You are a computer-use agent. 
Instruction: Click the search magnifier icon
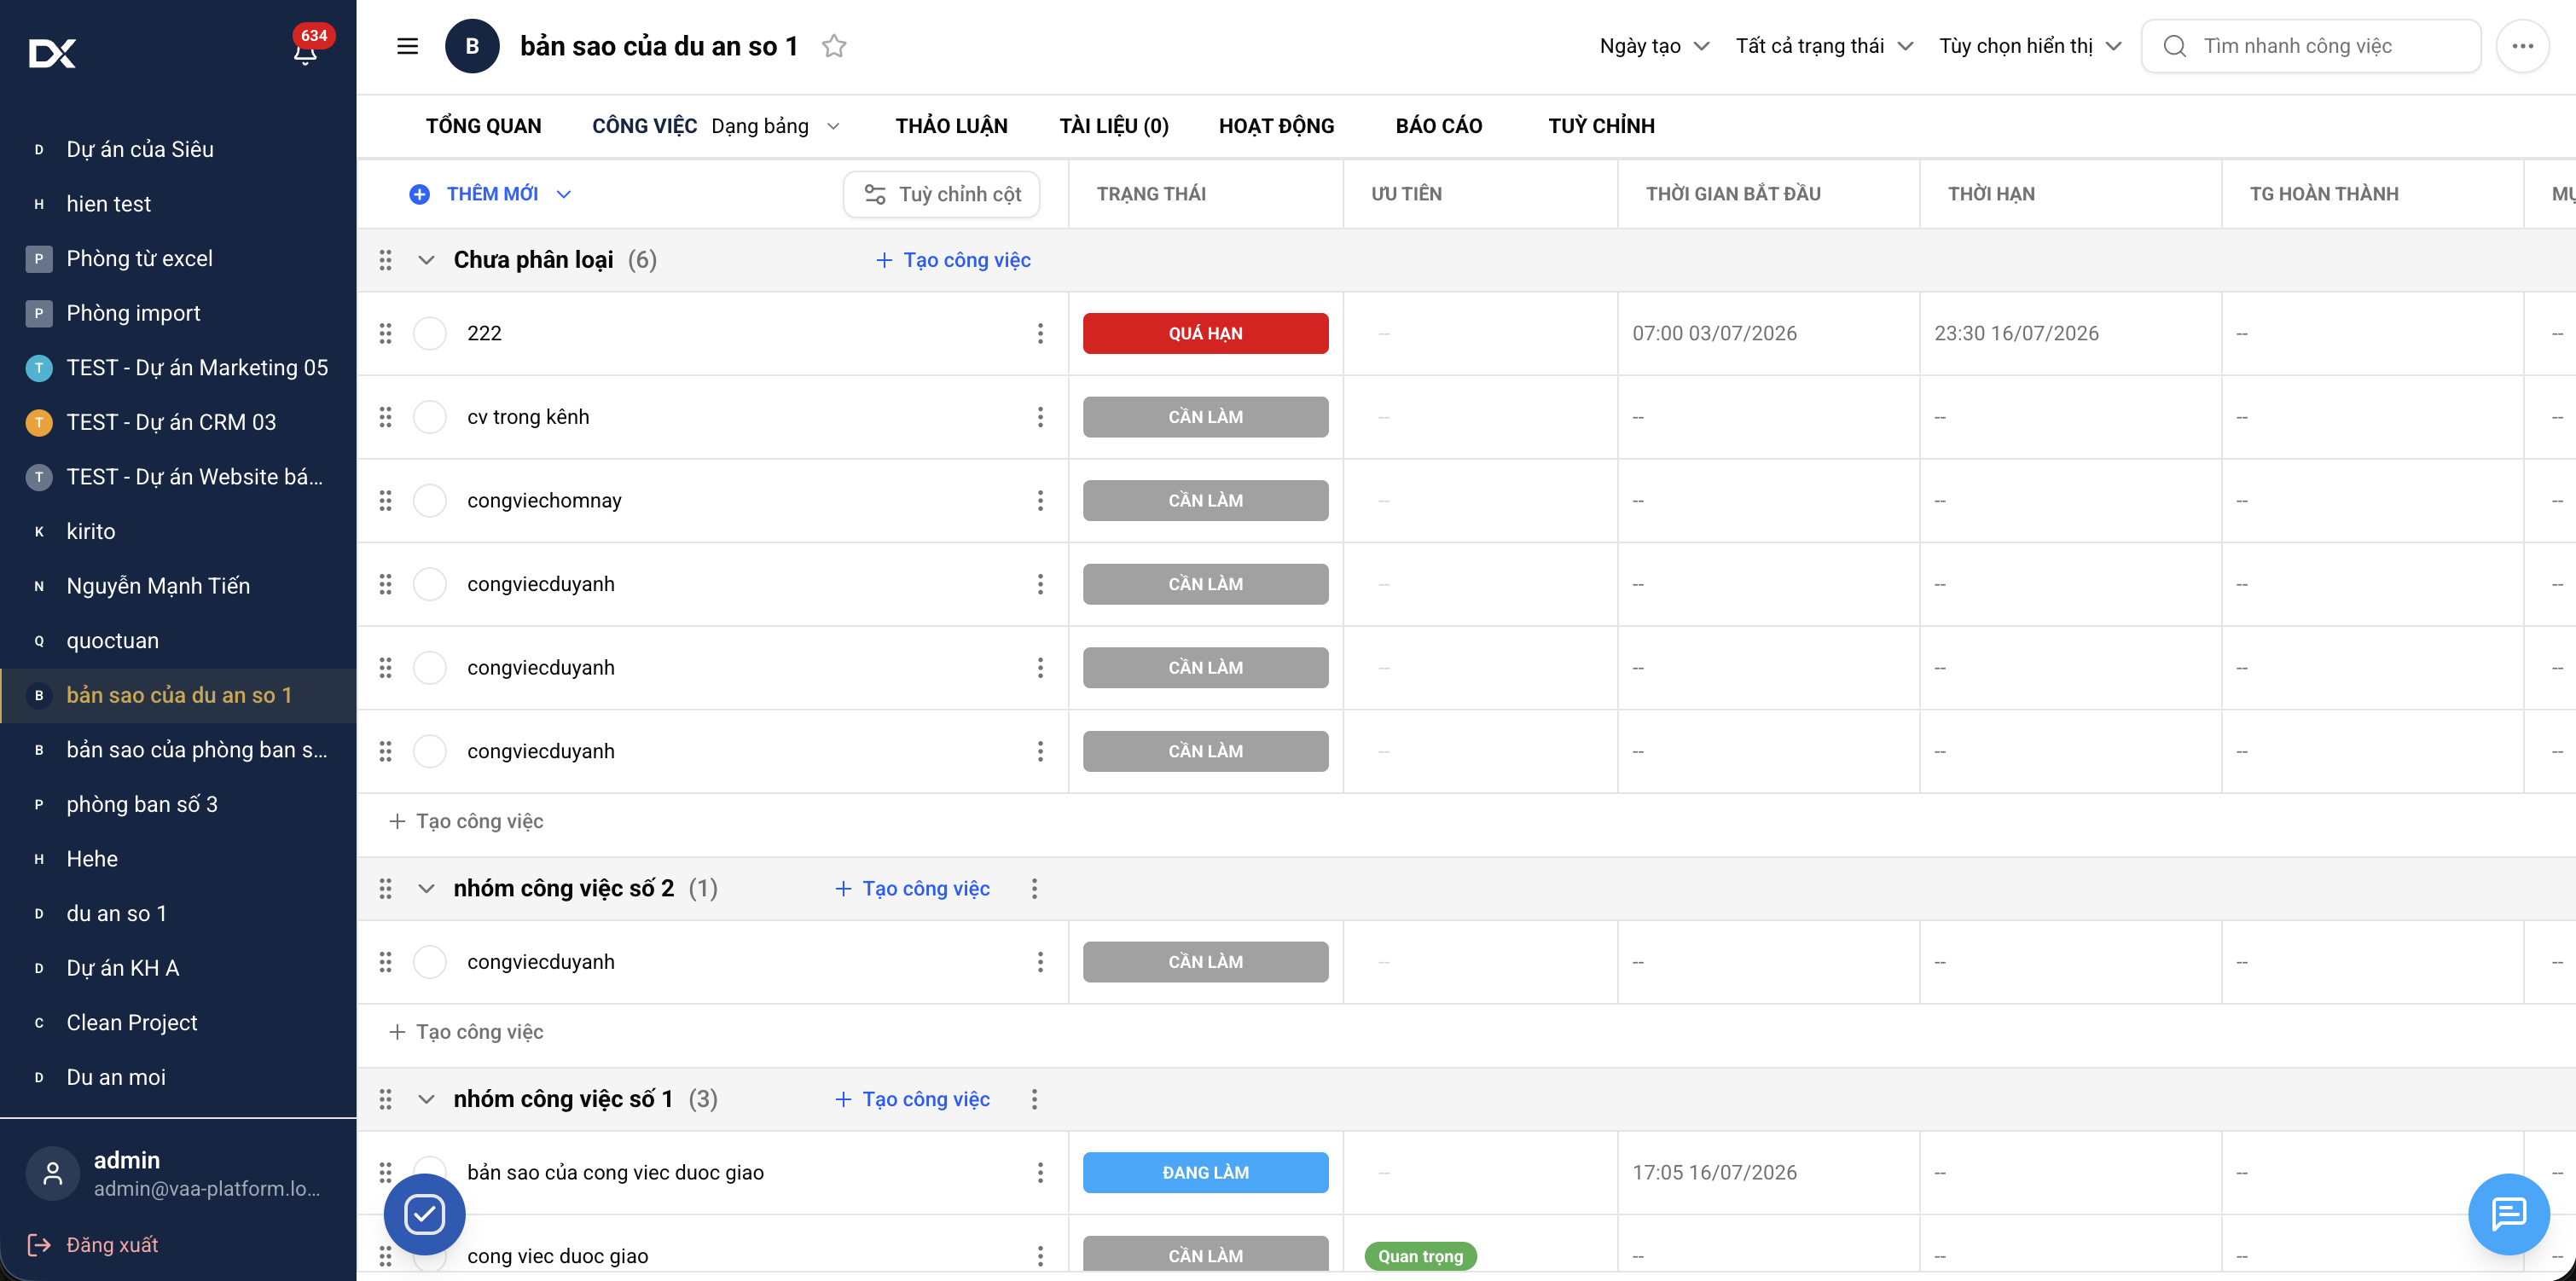pyautogui.click(x=2174, y=46)
